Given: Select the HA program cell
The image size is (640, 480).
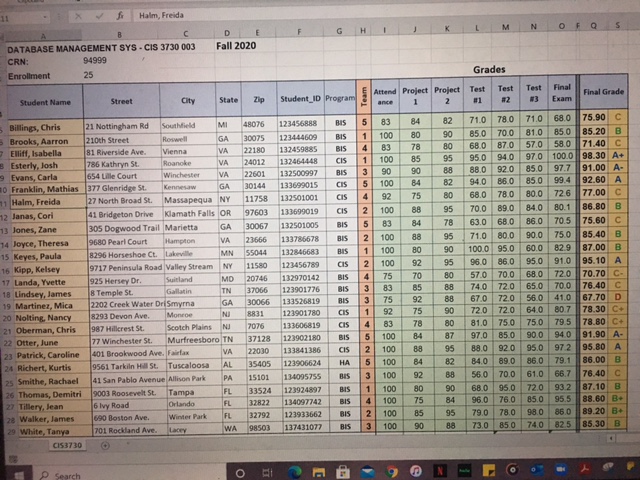Looking at the screenshot, I should coord(344,362).
